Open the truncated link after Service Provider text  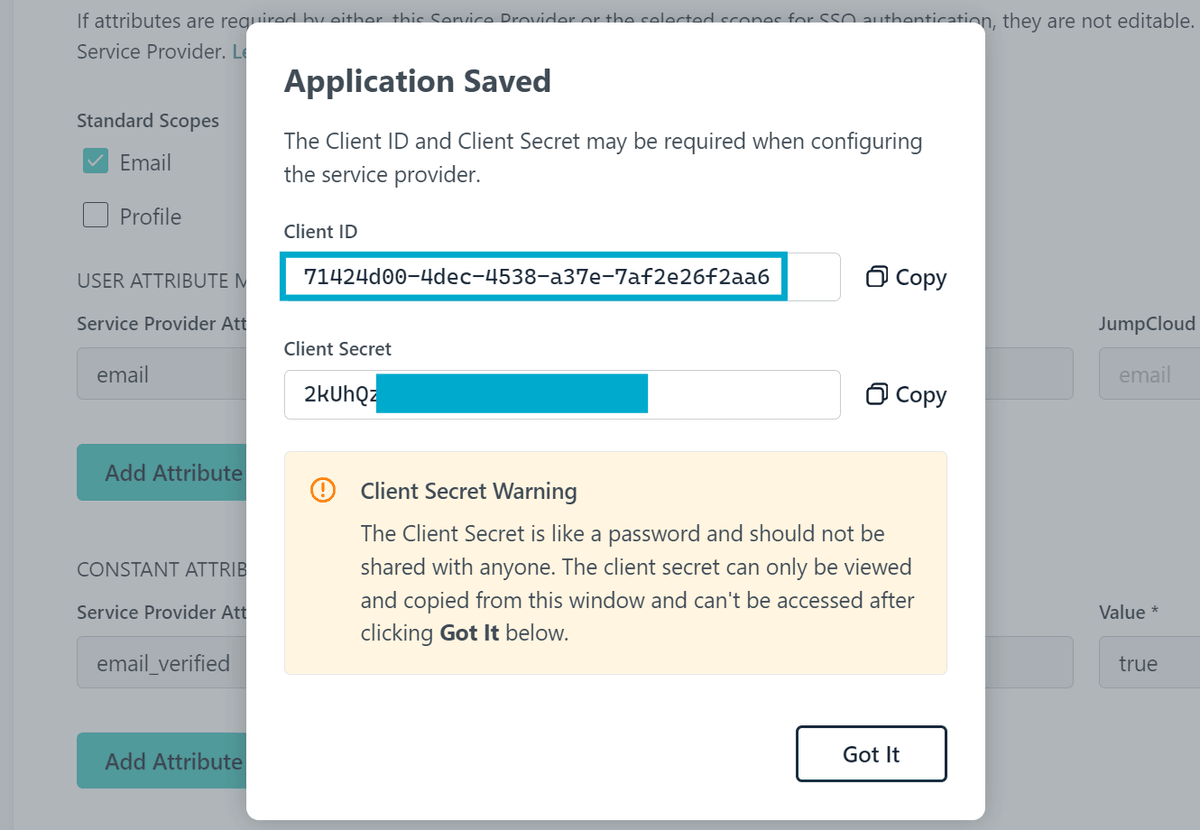tap(240, 51)
